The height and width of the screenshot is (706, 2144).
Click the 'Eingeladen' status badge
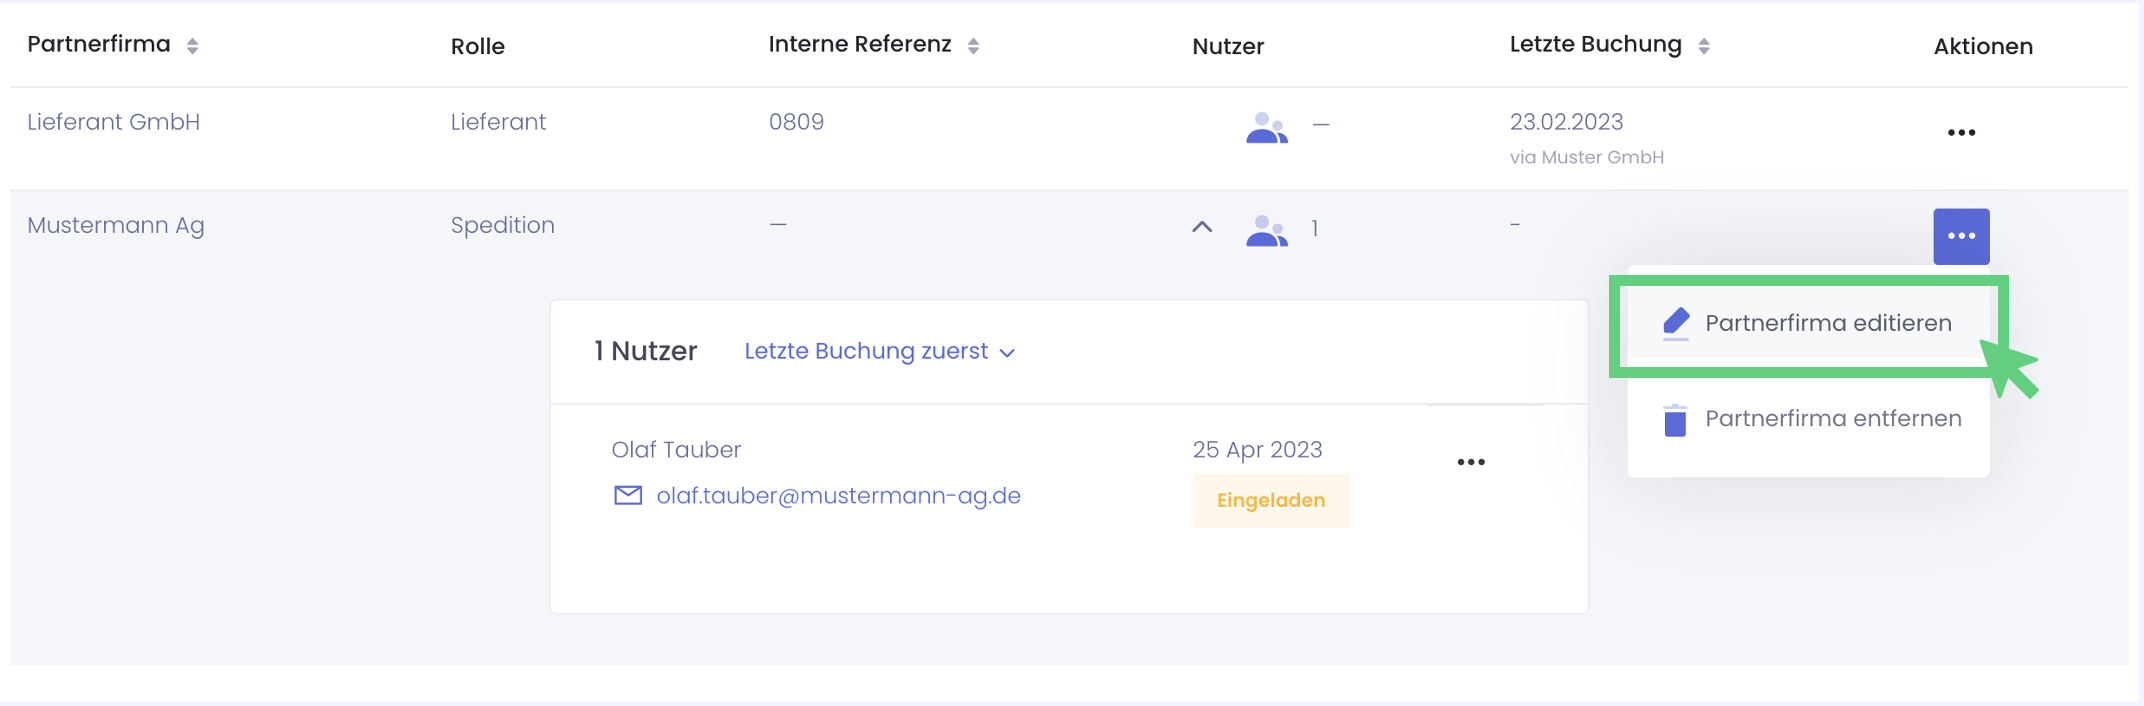pyautogui.click(x=1270, y=500)
